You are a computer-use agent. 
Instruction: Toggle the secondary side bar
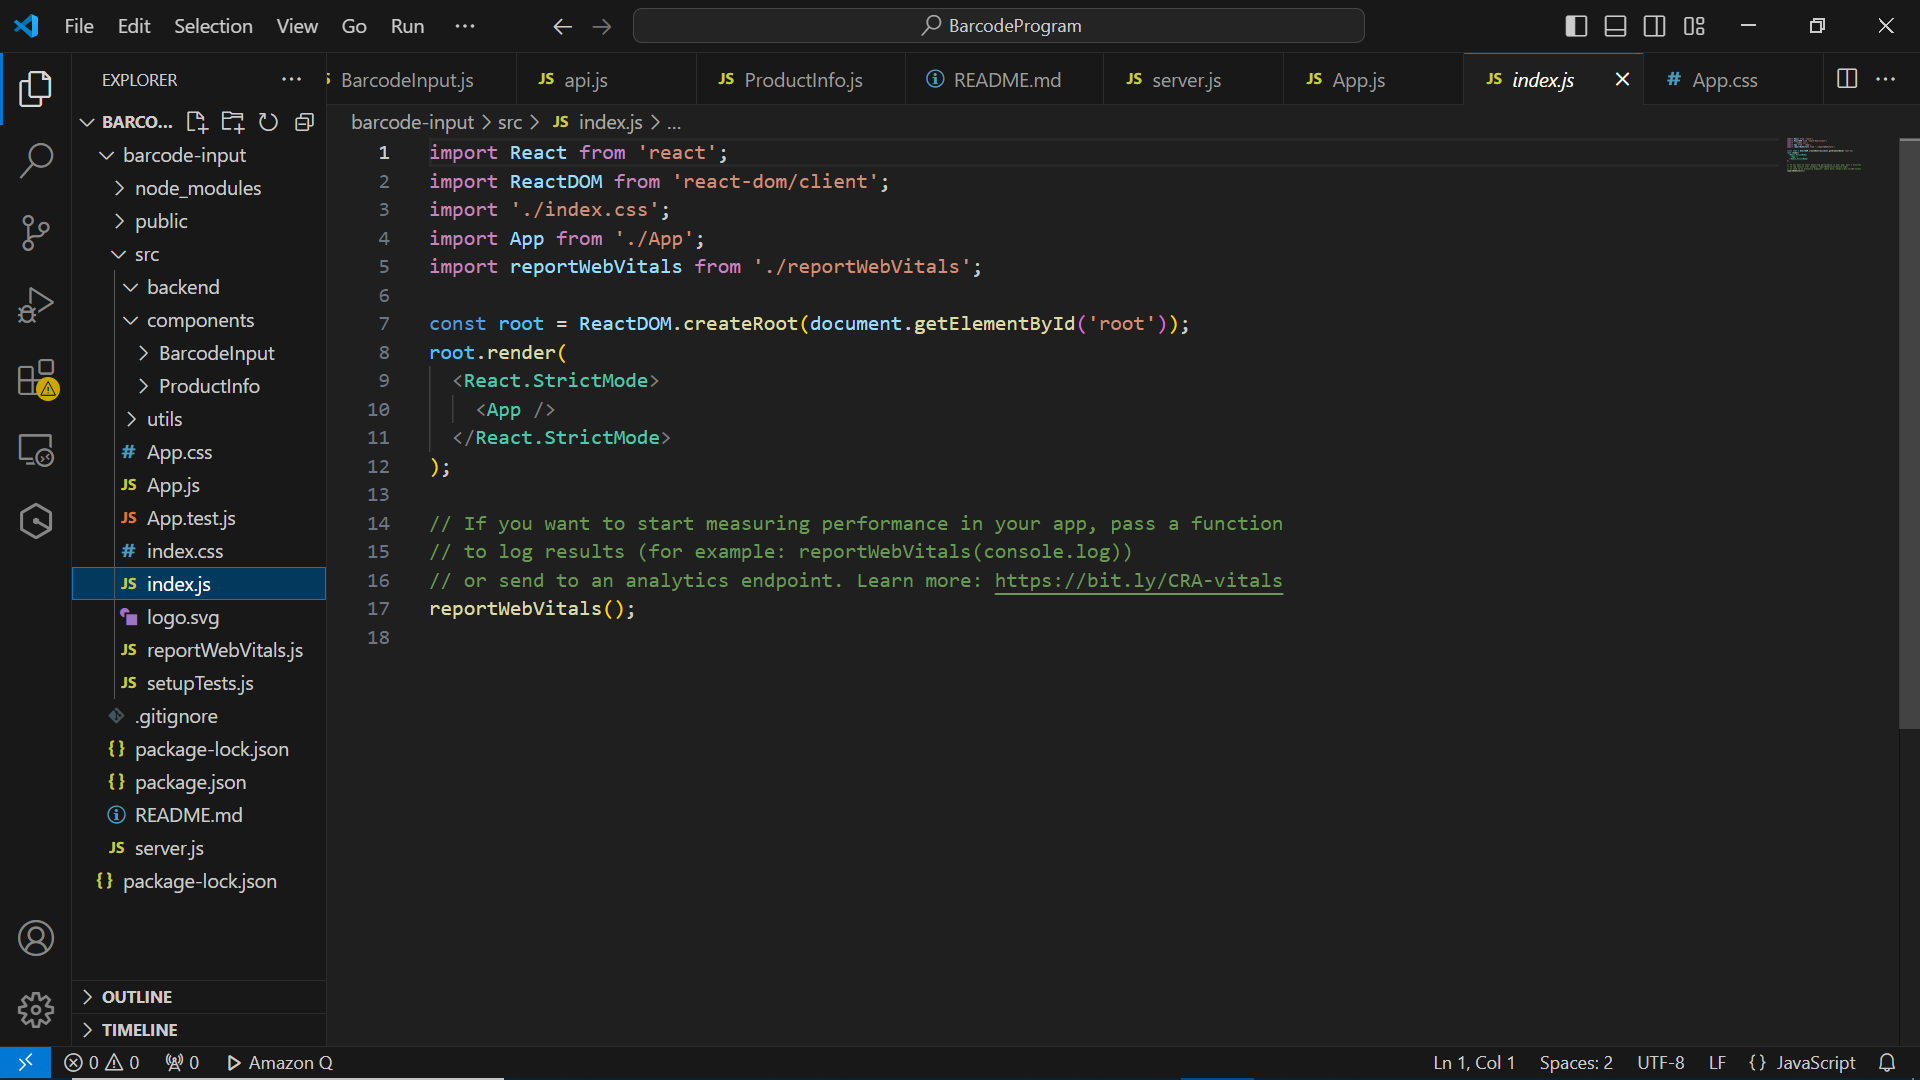(1655, 26)
